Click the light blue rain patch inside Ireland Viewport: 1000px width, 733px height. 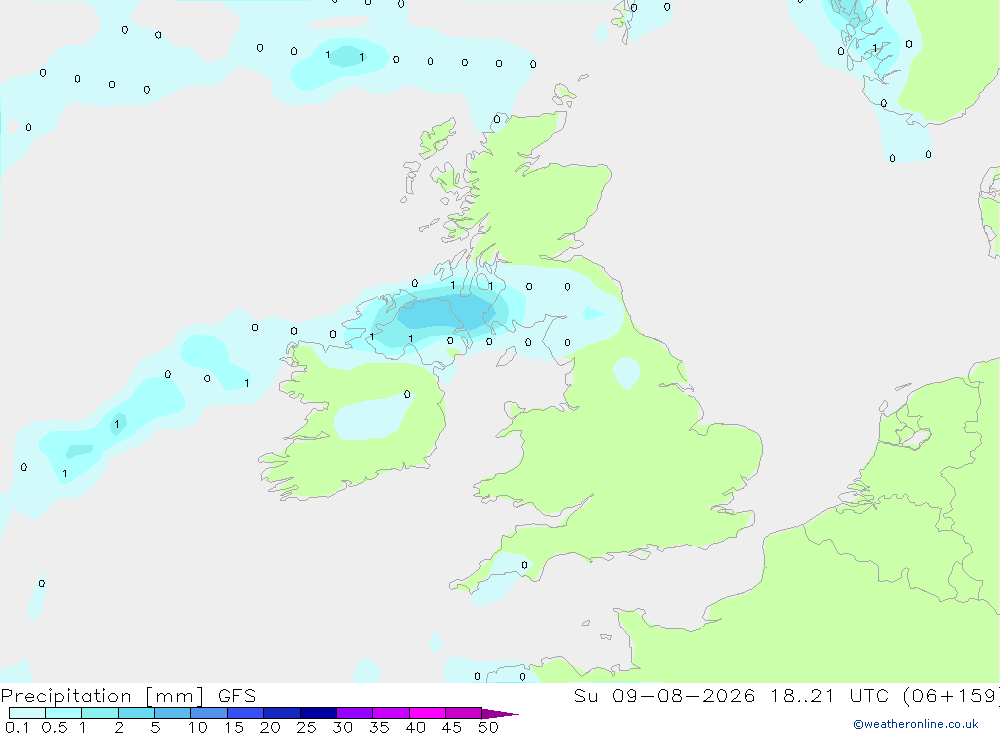[x=373, y=416]
